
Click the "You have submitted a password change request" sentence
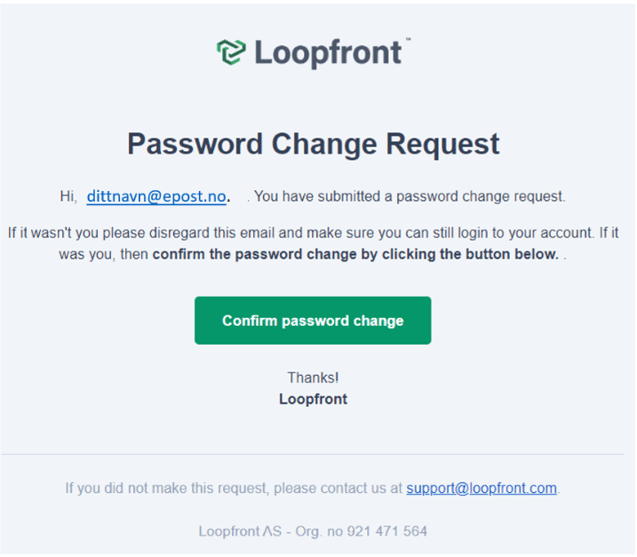[x=410, y=197]
